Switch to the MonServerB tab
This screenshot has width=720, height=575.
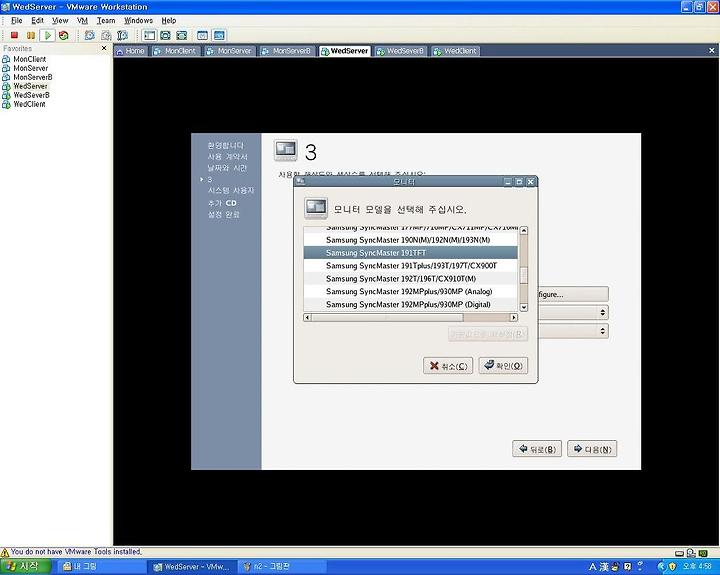coord(287,51)
